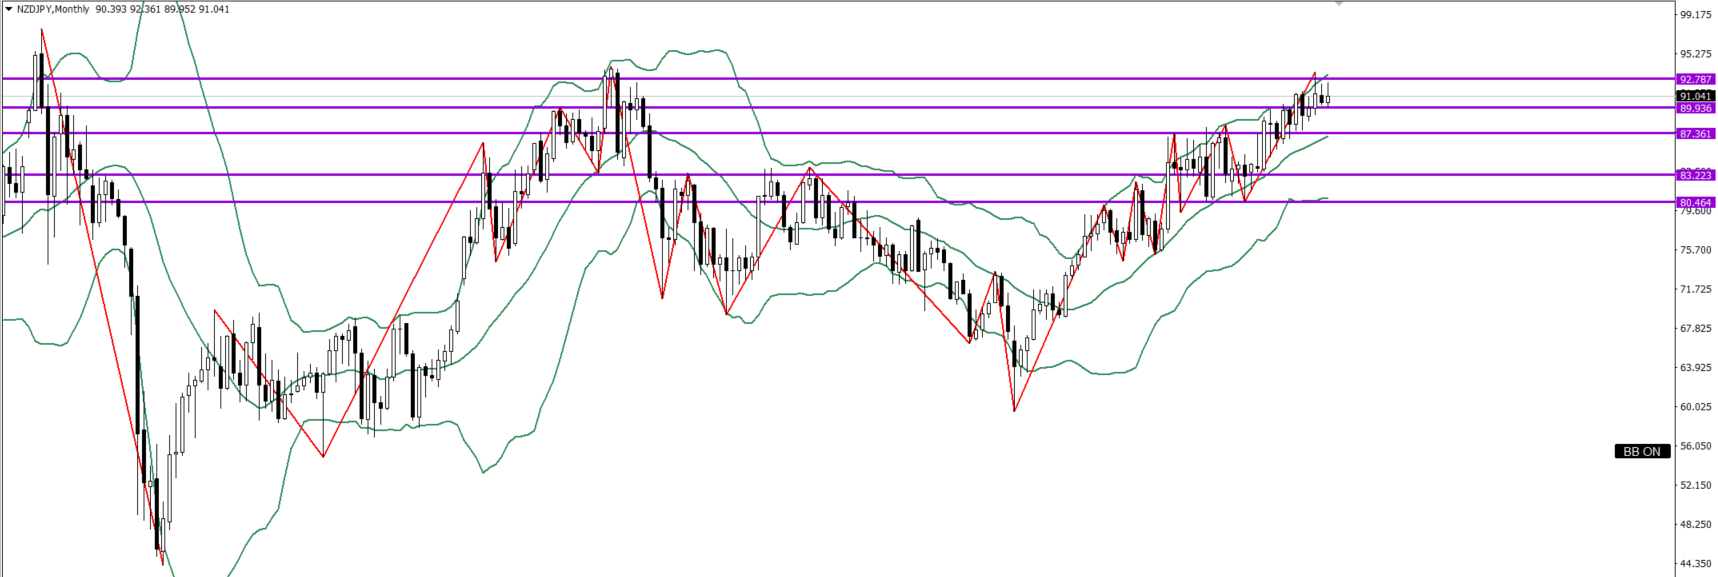This screenshot has height=577, width=1718.
Task: Select the 89.936 purple price label
Action: (x=1695, y=108)
